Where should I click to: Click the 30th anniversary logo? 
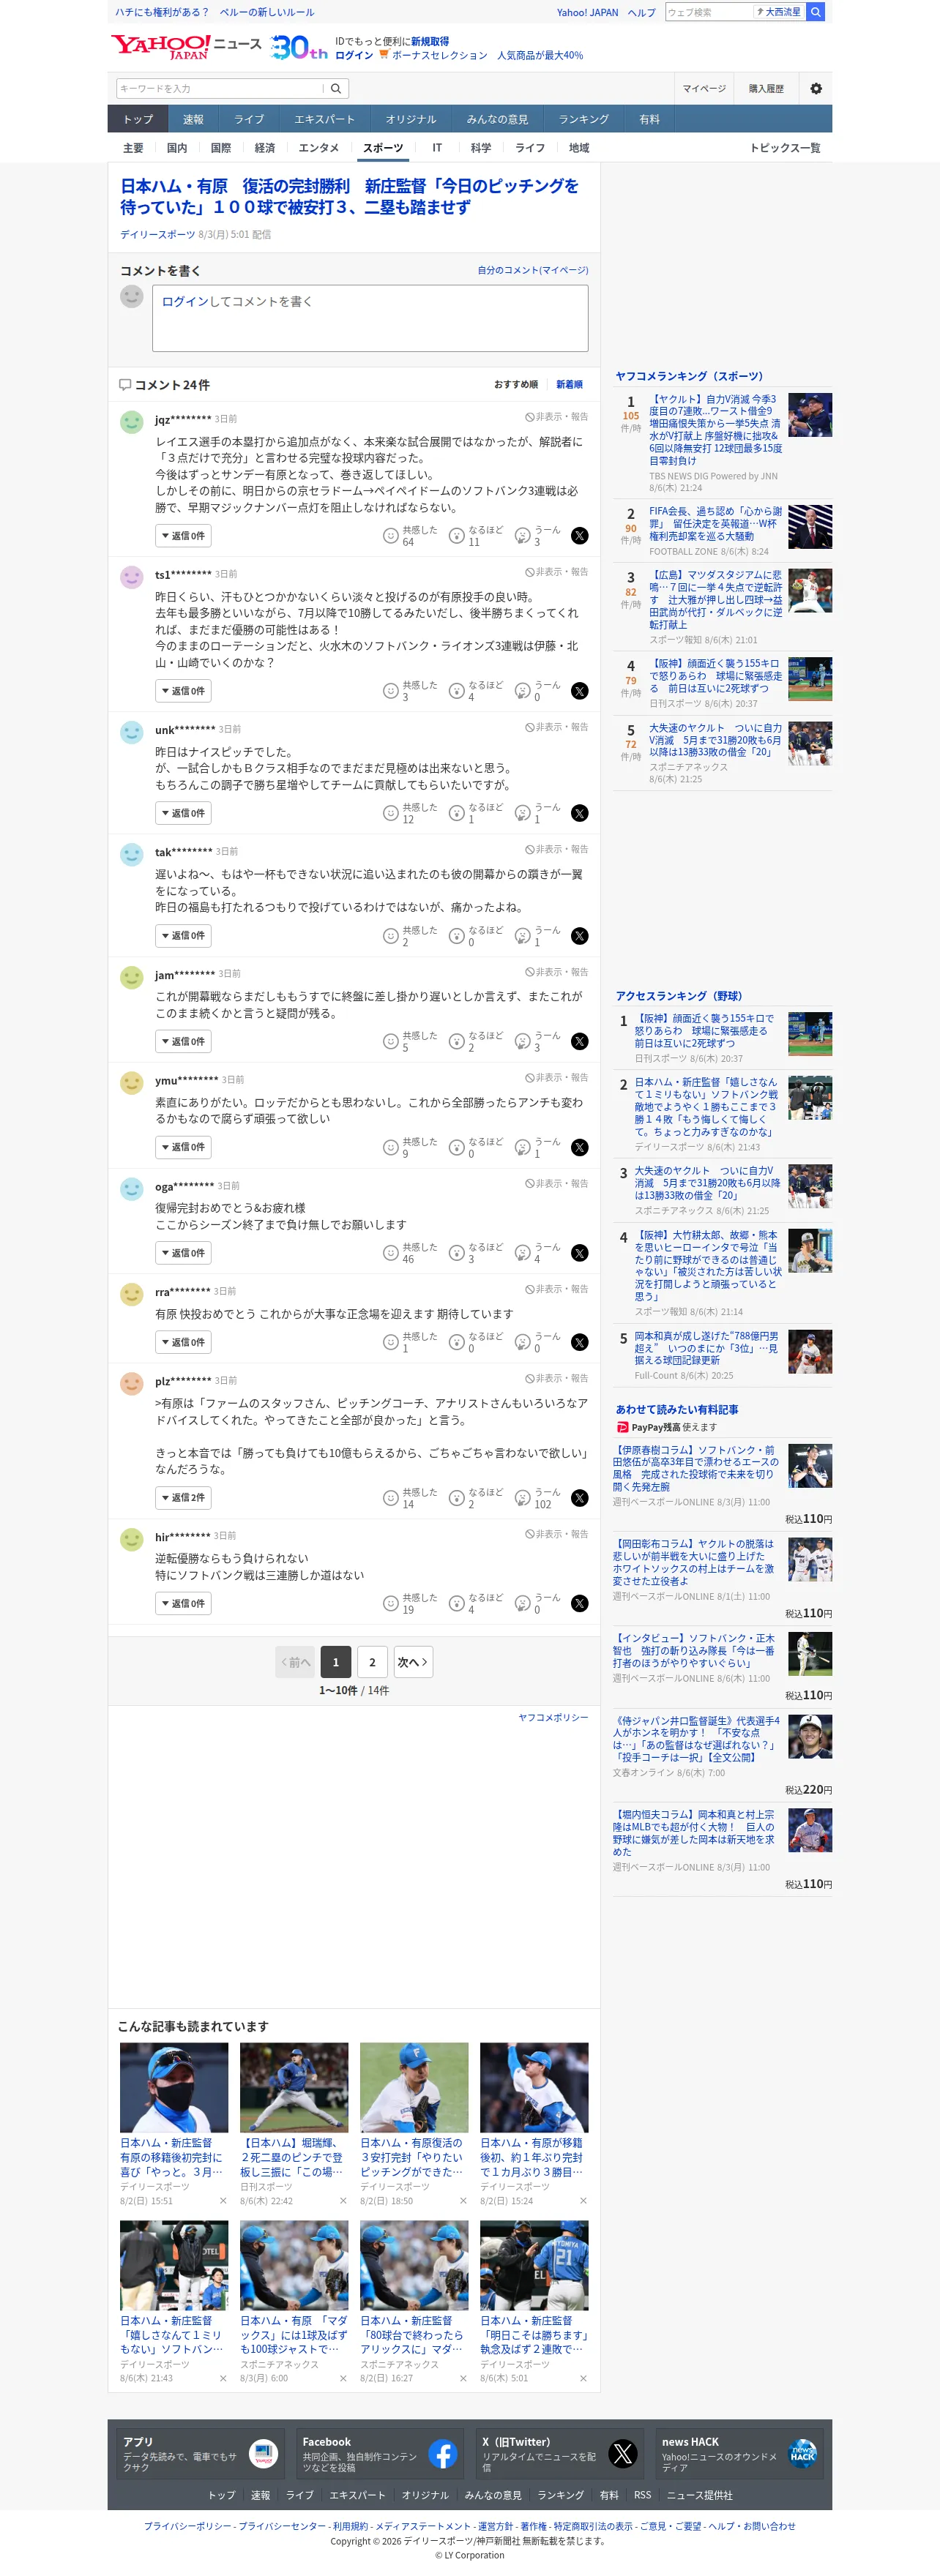[x=298, y=47]
